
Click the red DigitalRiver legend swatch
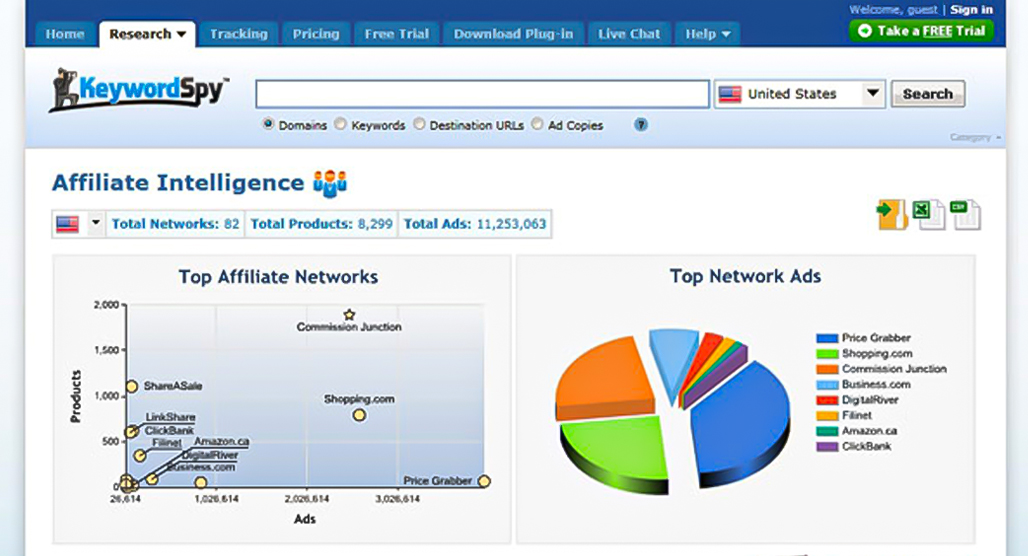[x=827, y=400]
